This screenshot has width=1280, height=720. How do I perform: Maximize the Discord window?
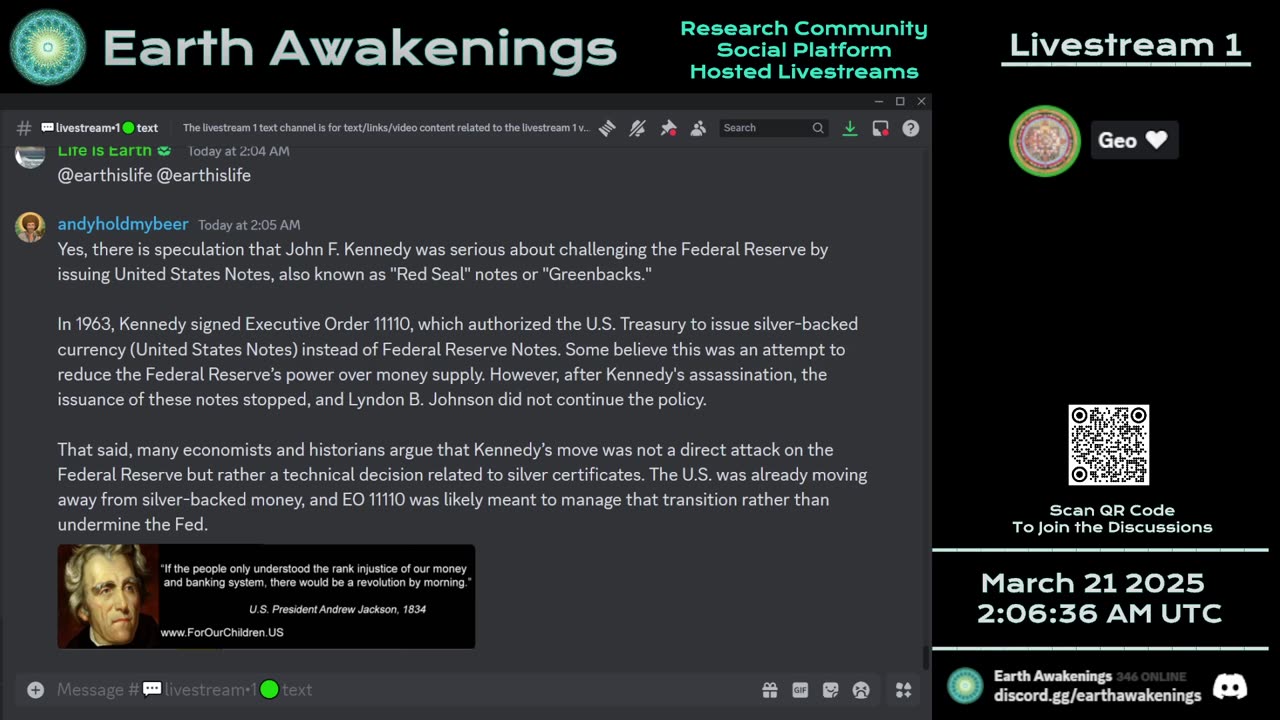[900, 101]
